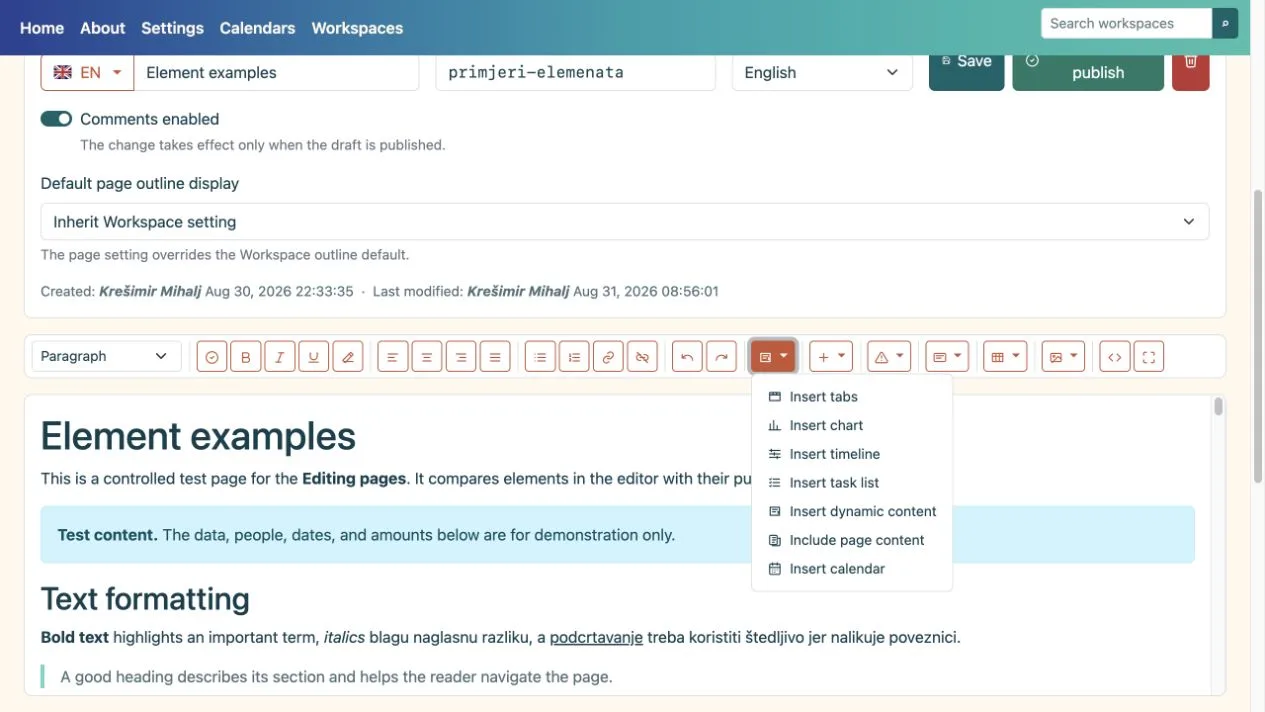Open the warning triangle alert dropdown
The image size is (1265, 712).
889,357
